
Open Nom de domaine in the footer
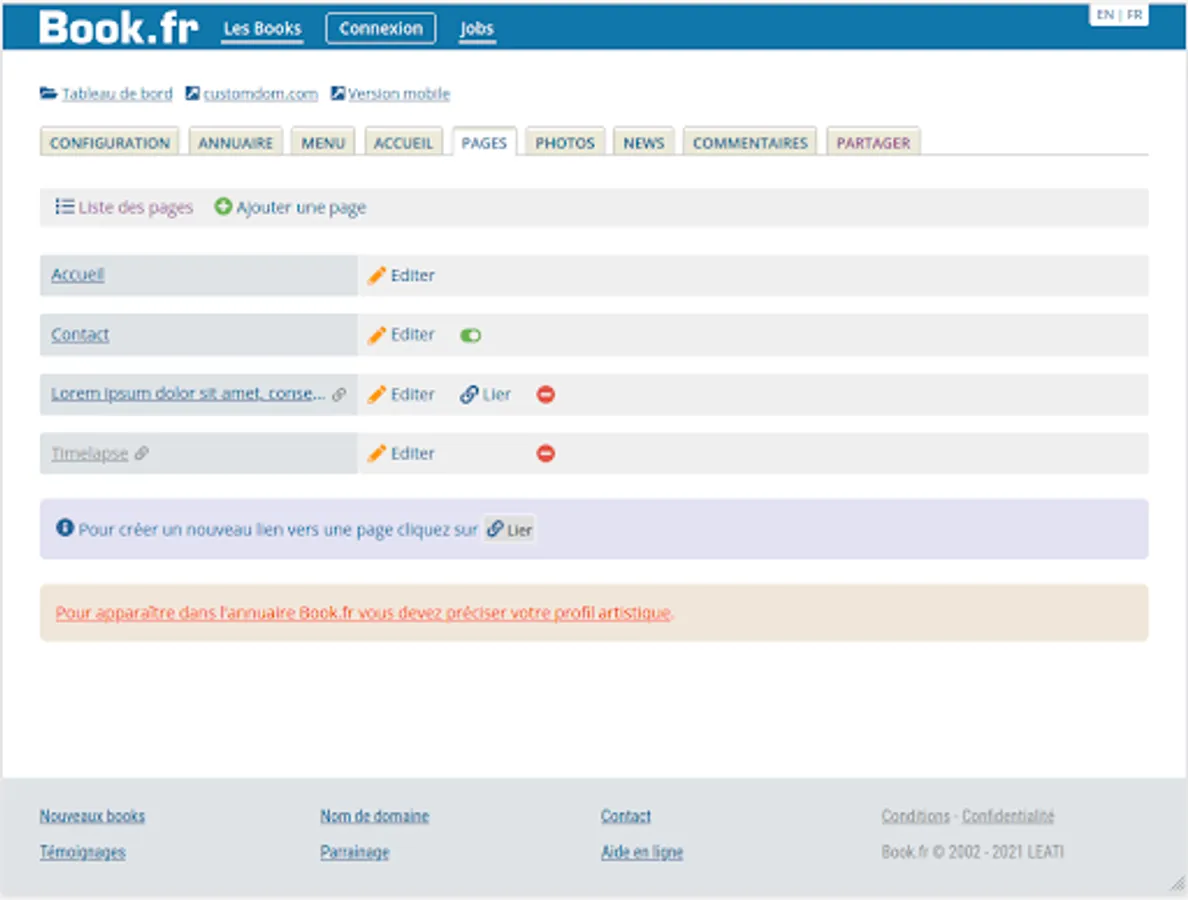coord(374,816)
